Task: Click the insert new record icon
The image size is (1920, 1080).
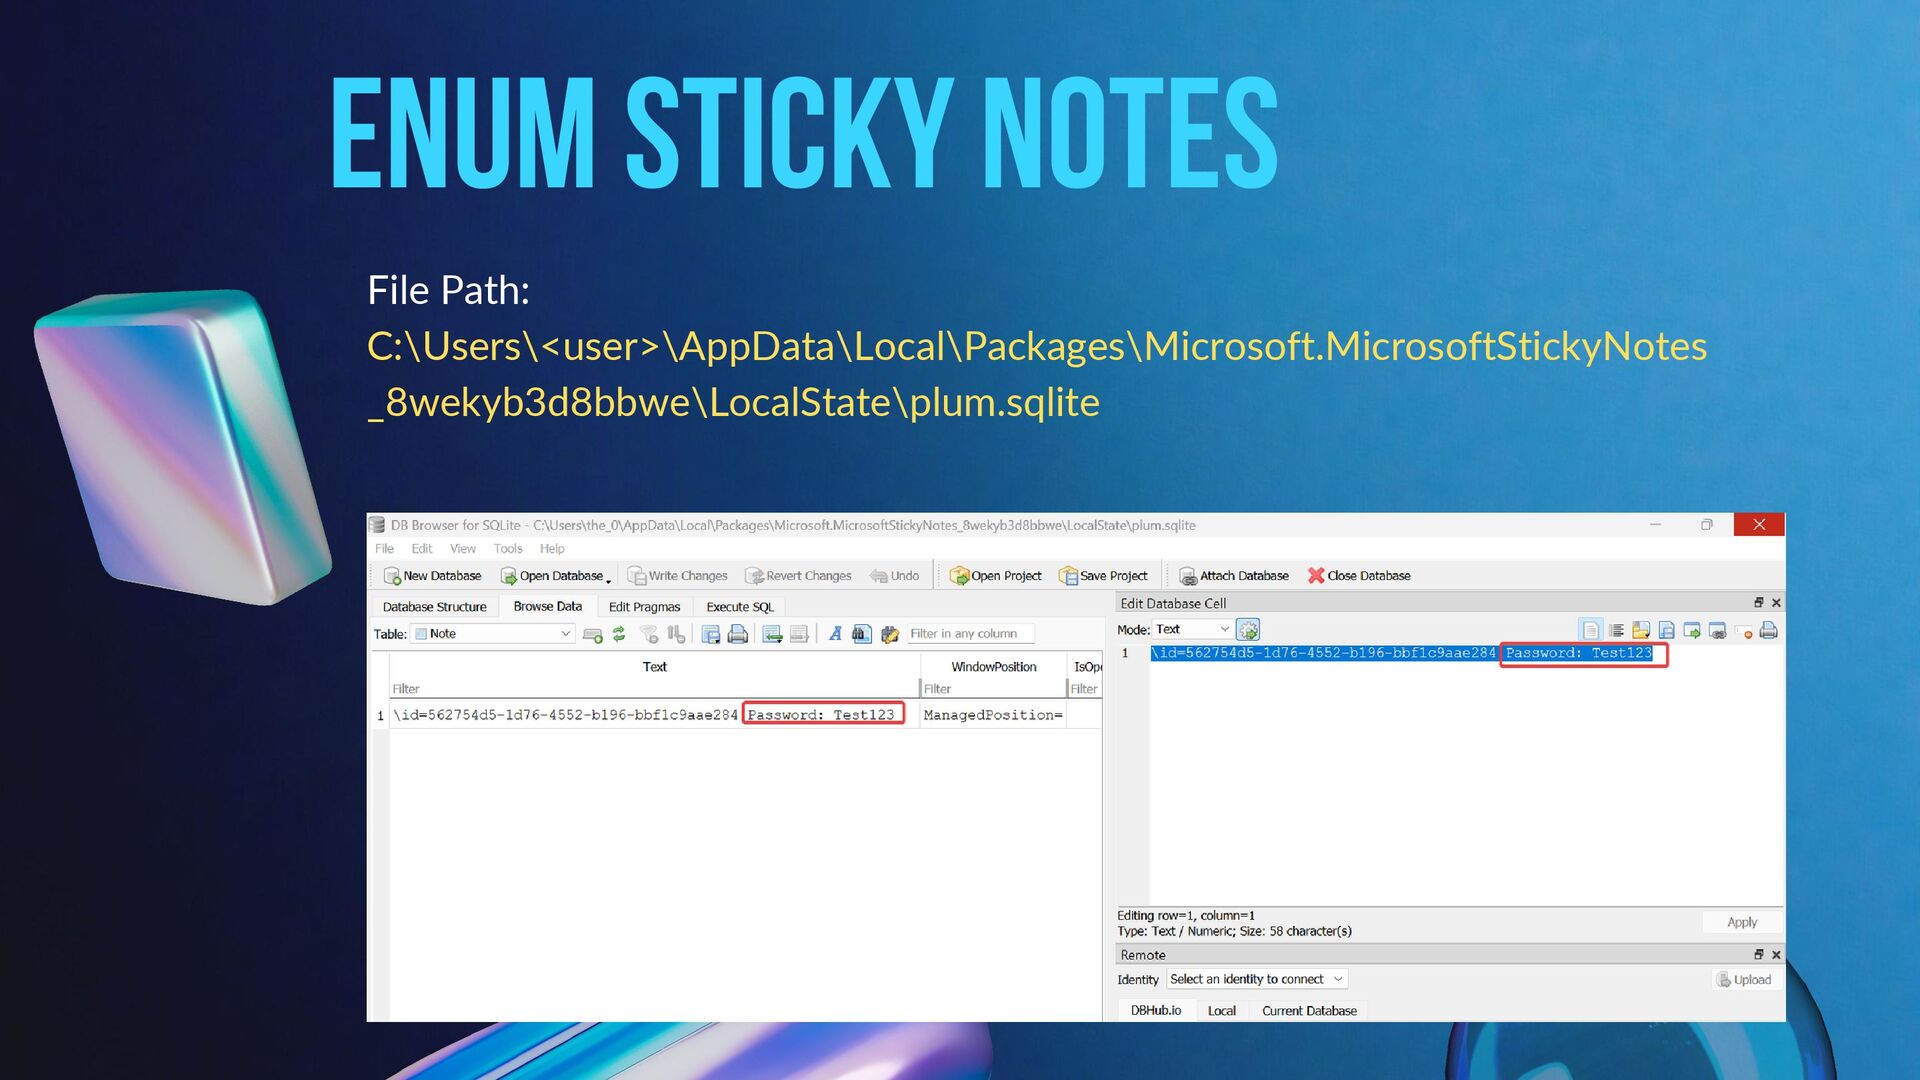Action: tap(772, 634)
